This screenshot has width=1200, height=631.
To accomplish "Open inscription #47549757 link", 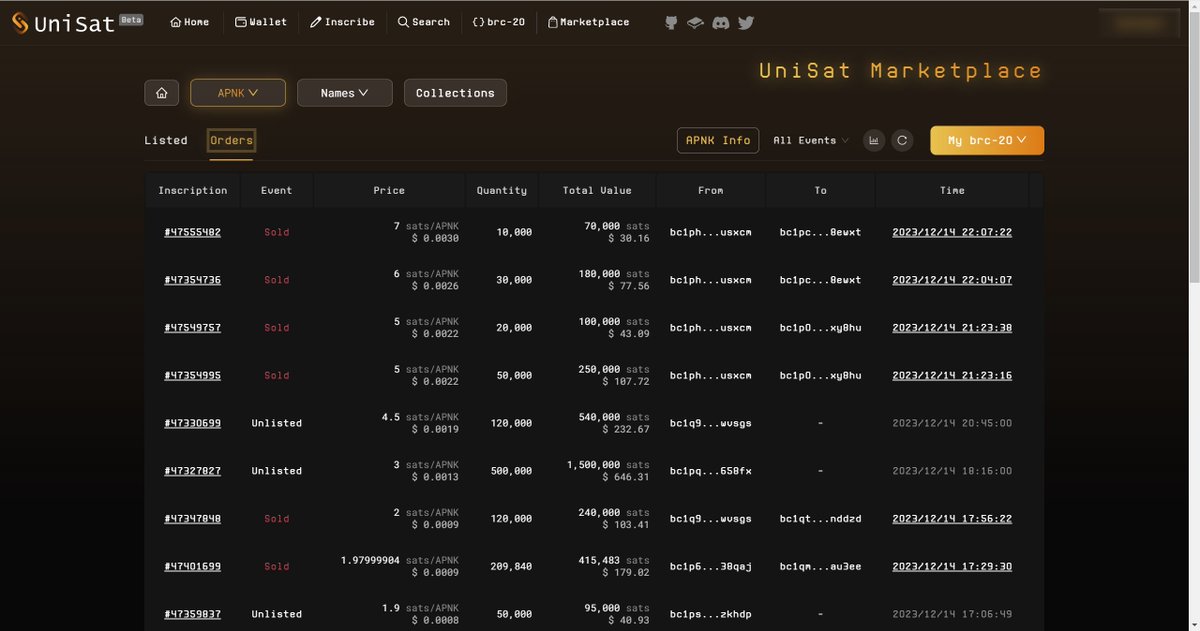I will pyautogui.click(x=193, y=328).
